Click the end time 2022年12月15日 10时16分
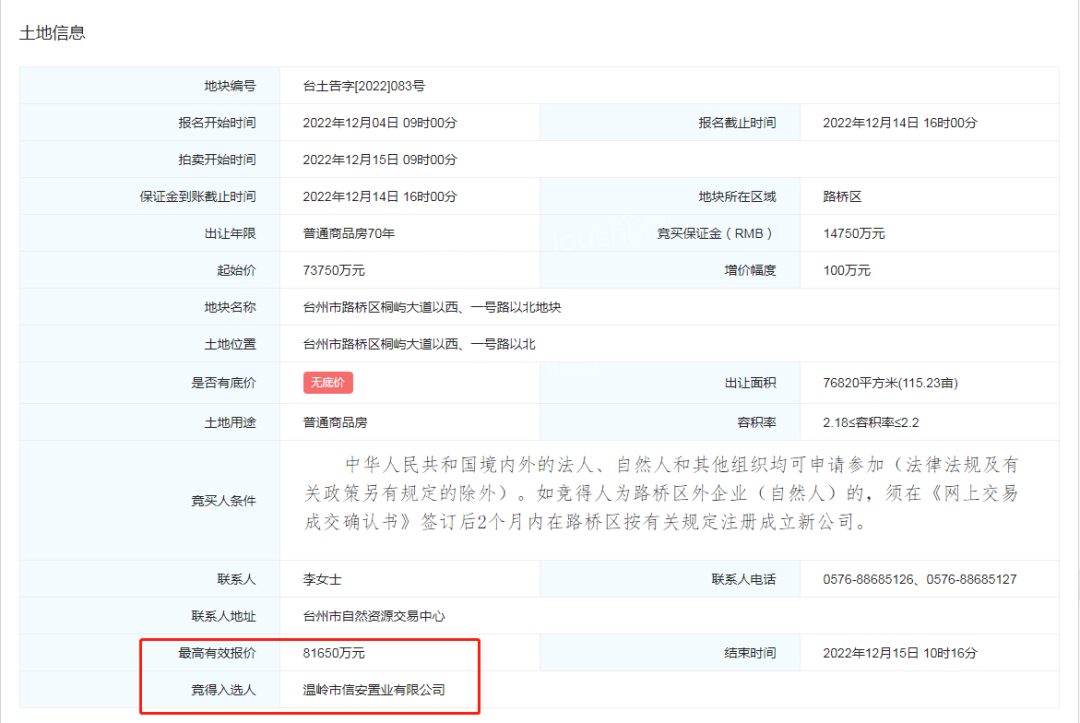The width and height of the screenshot is (1080, 723). click(x=899, y=653)
